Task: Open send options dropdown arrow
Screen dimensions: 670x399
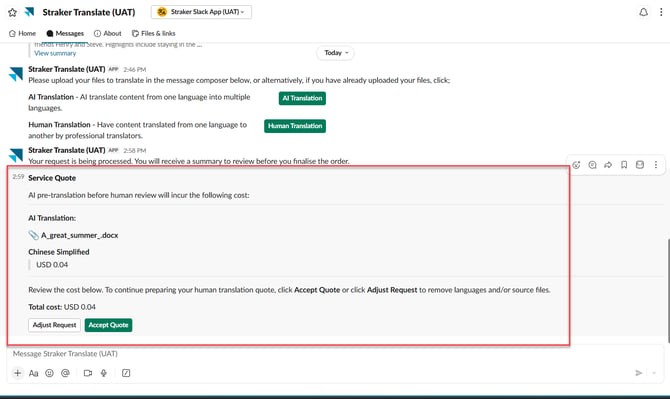Action: [654, 373]
